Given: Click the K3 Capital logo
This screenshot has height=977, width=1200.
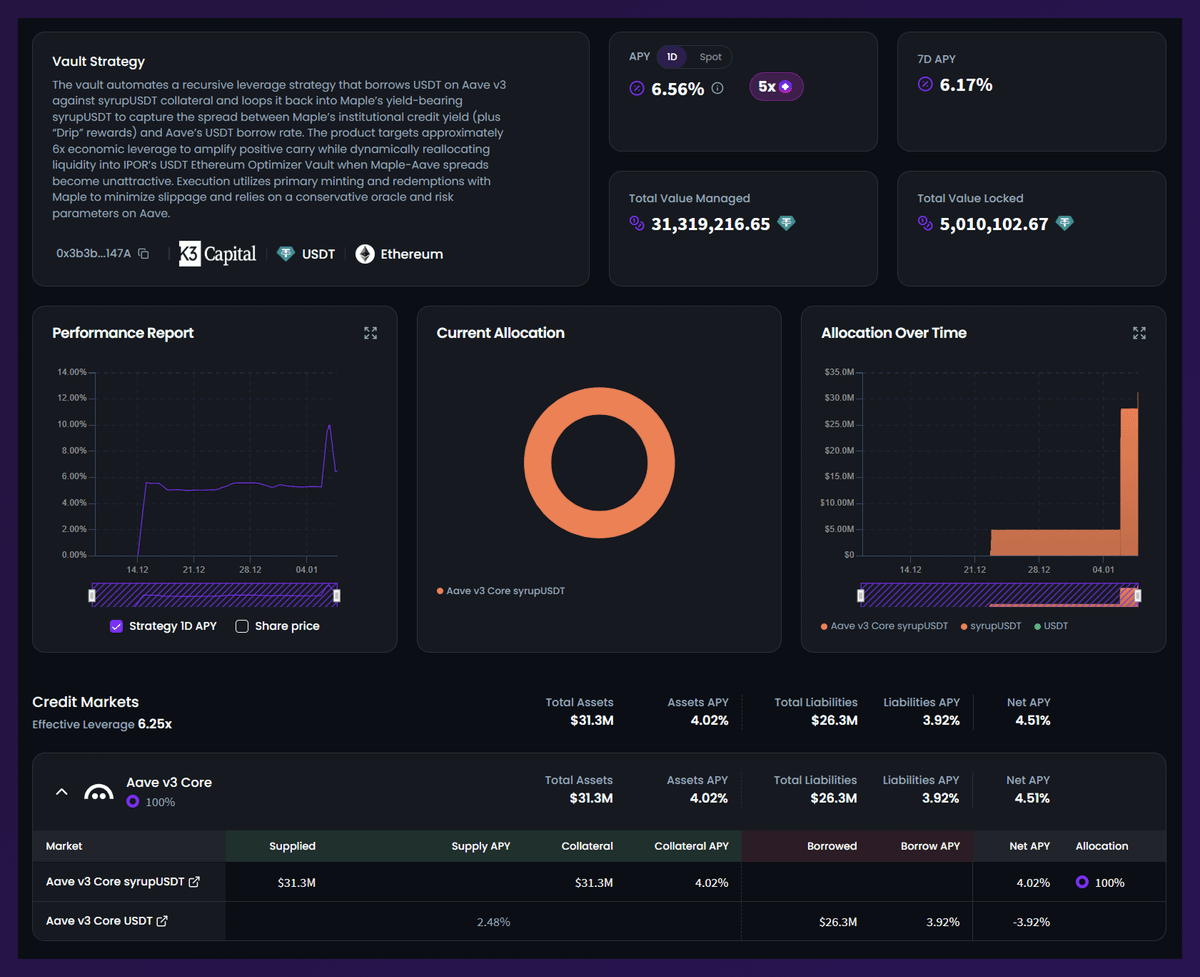Looking at the screenshot, I should tap(218, 254).
